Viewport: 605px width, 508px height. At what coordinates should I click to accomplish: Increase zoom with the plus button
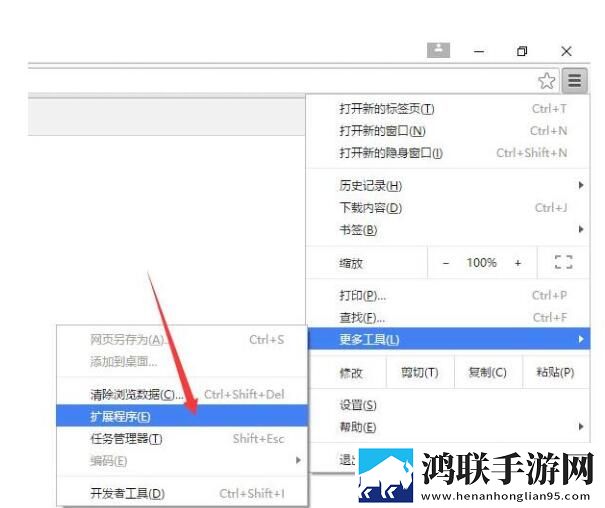[518, 263]
